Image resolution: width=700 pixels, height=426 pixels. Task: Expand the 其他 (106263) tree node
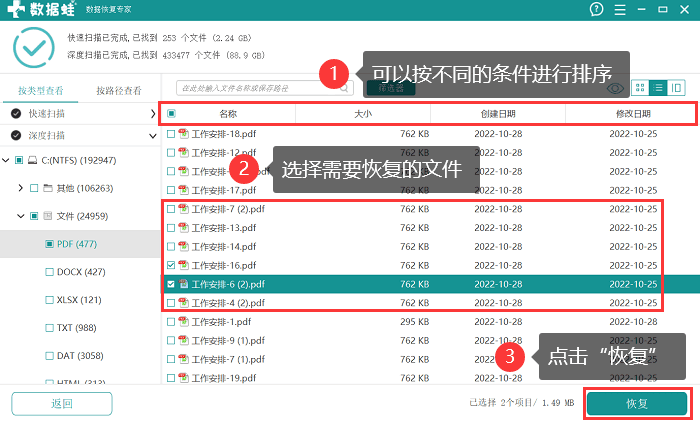21,188
